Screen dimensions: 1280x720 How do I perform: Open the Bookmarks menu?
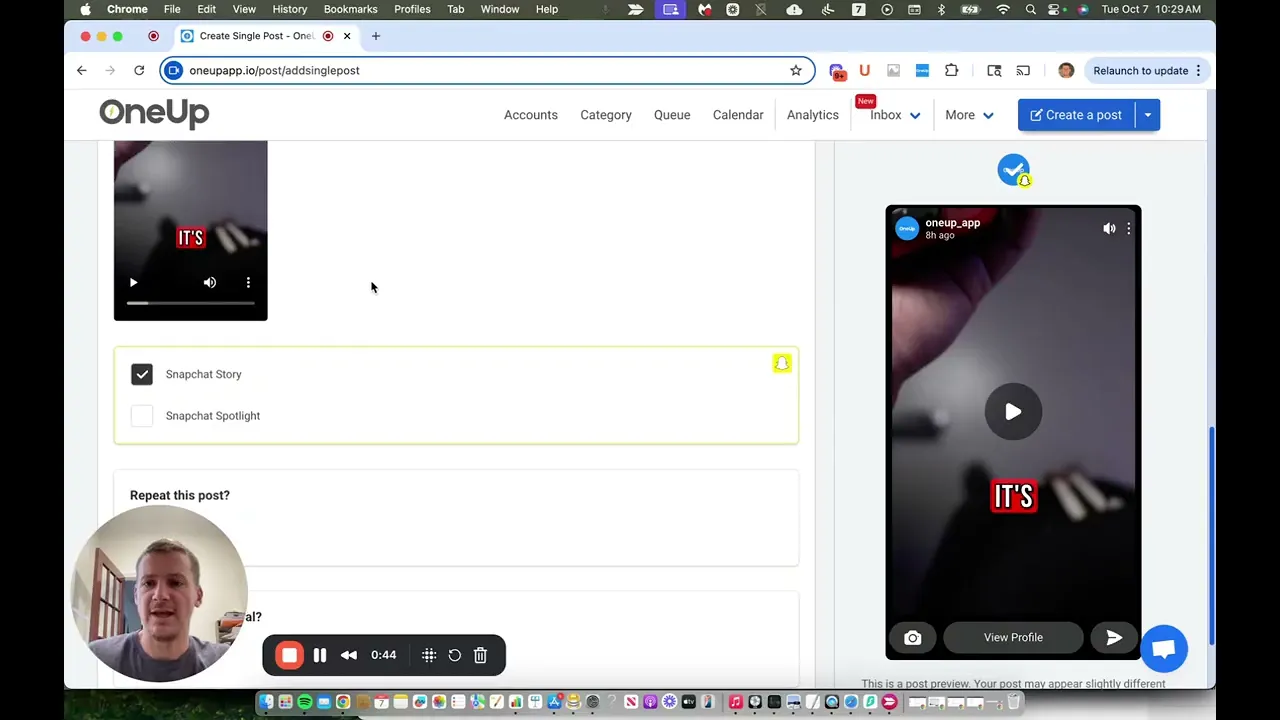(350, 9)
